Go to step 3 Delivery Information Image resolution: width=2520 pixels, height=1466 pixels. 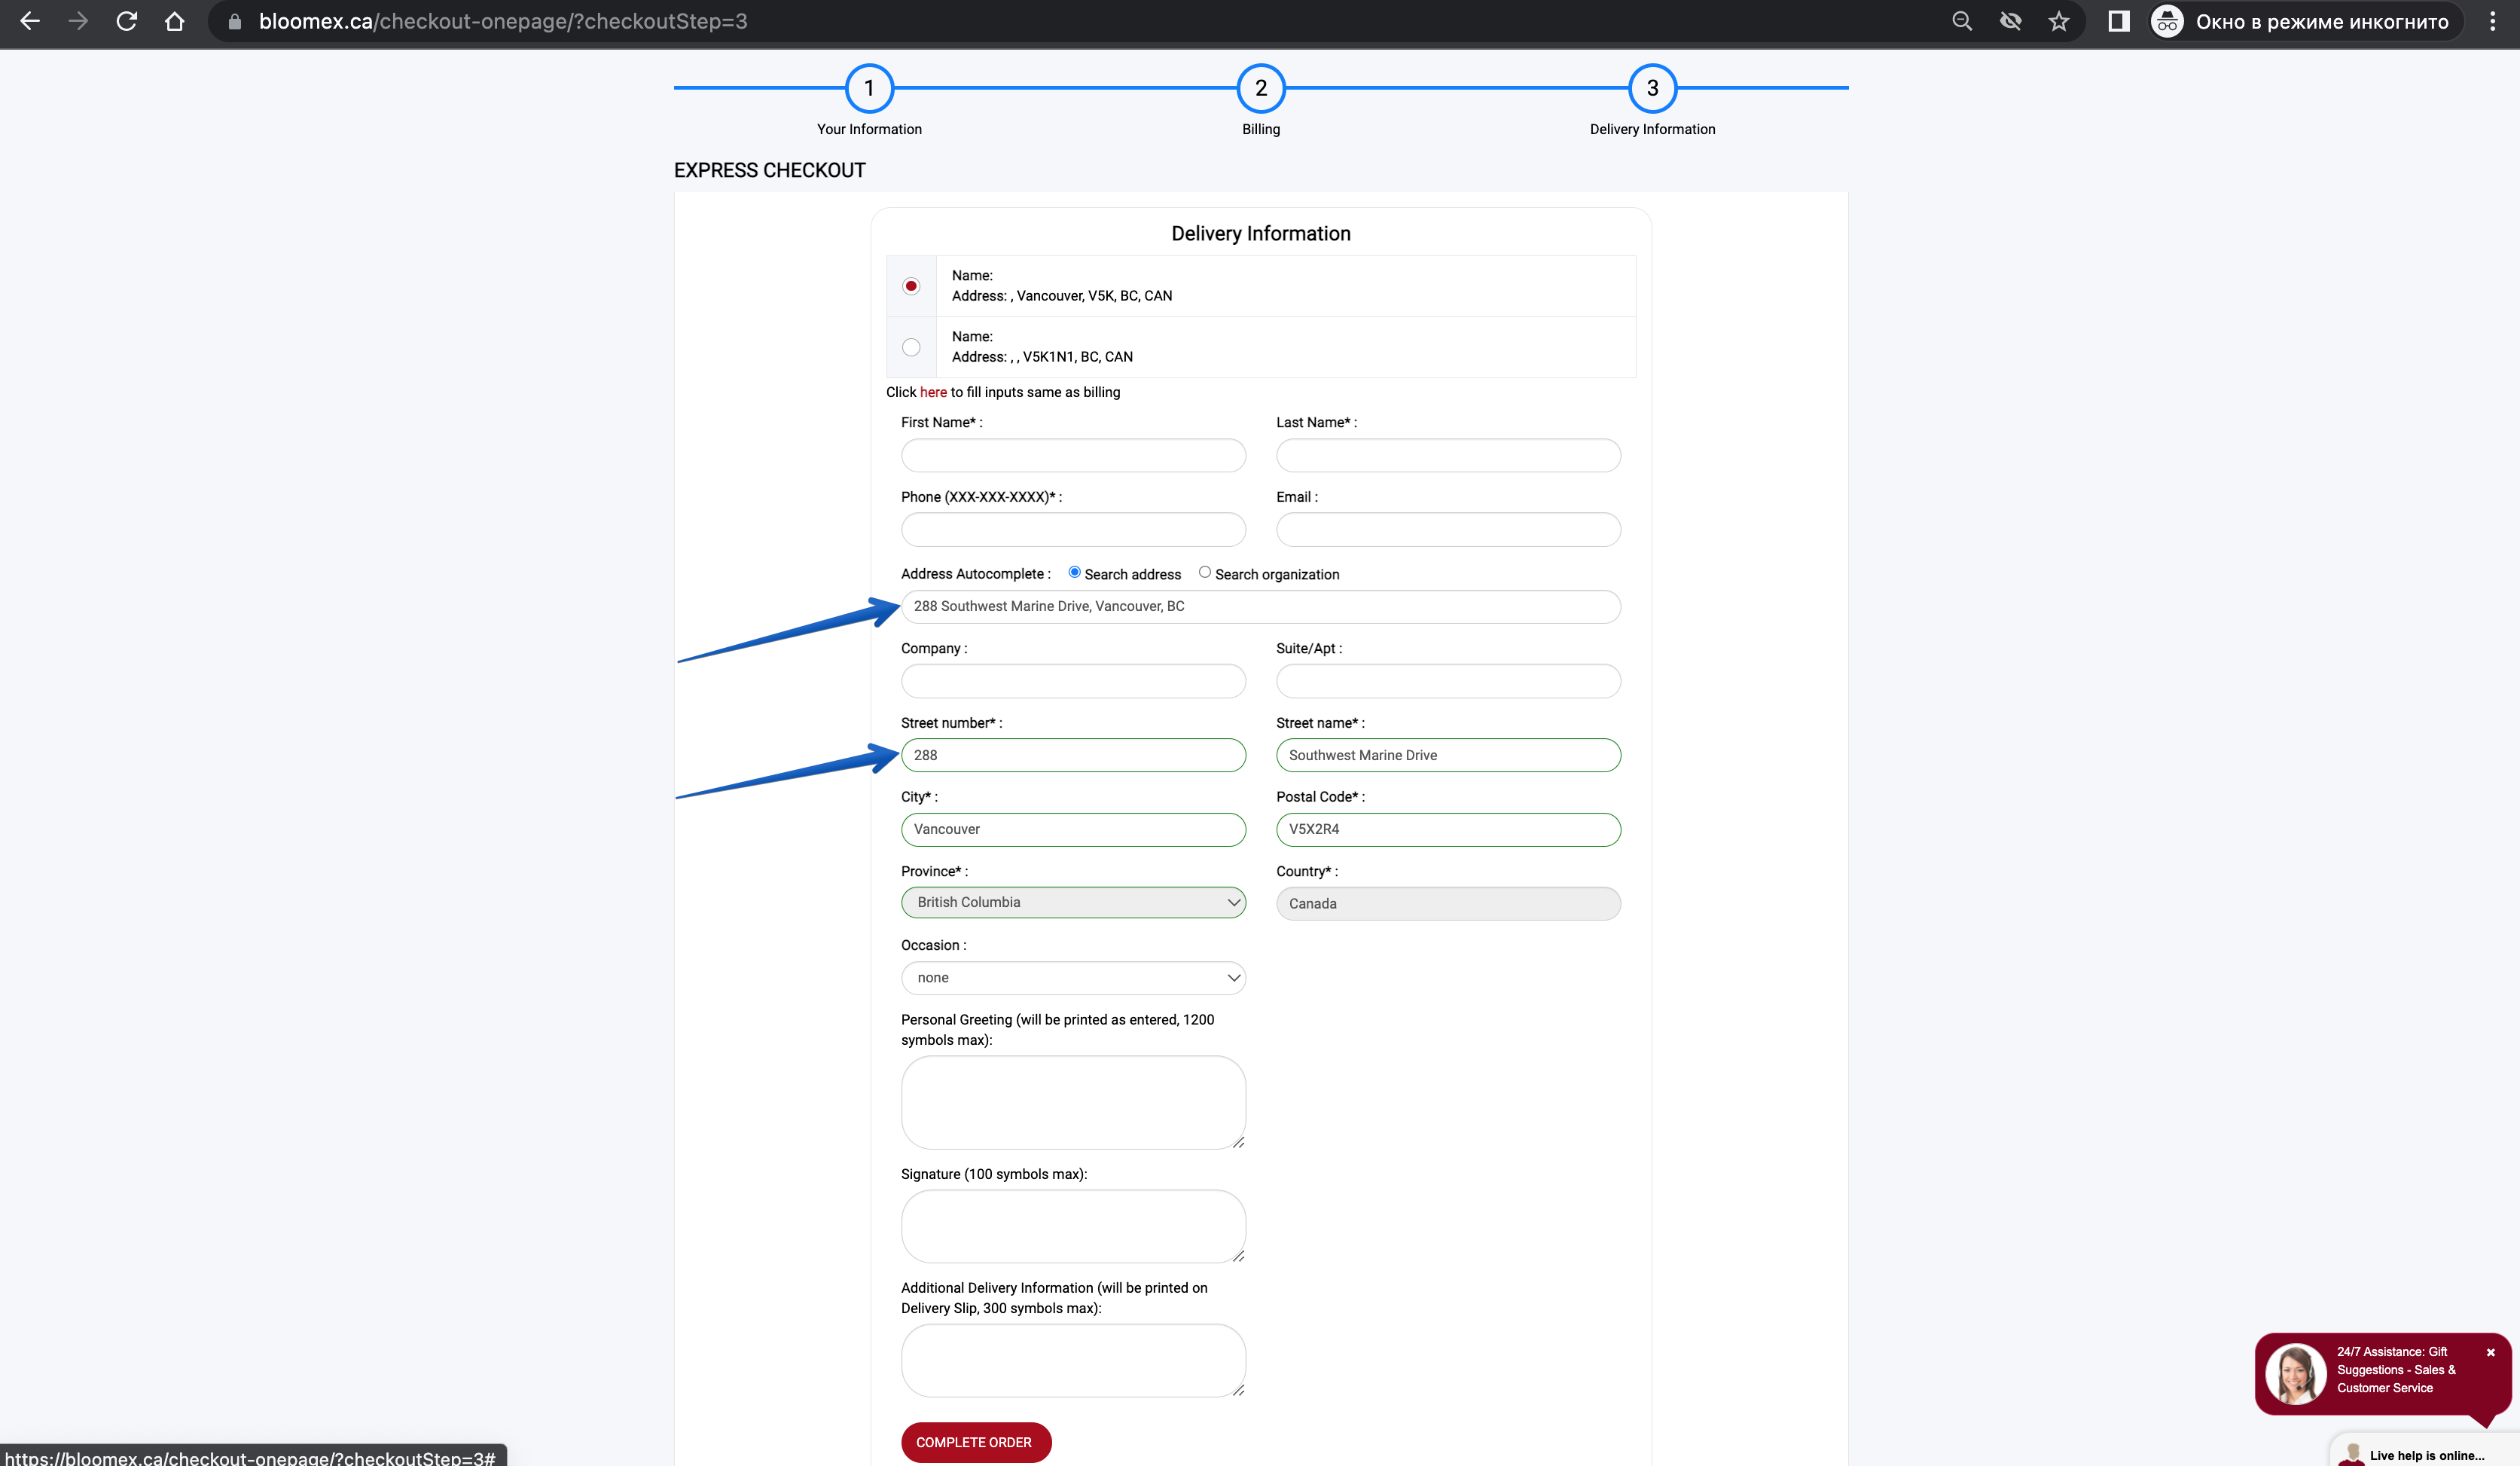(1652, 88)
